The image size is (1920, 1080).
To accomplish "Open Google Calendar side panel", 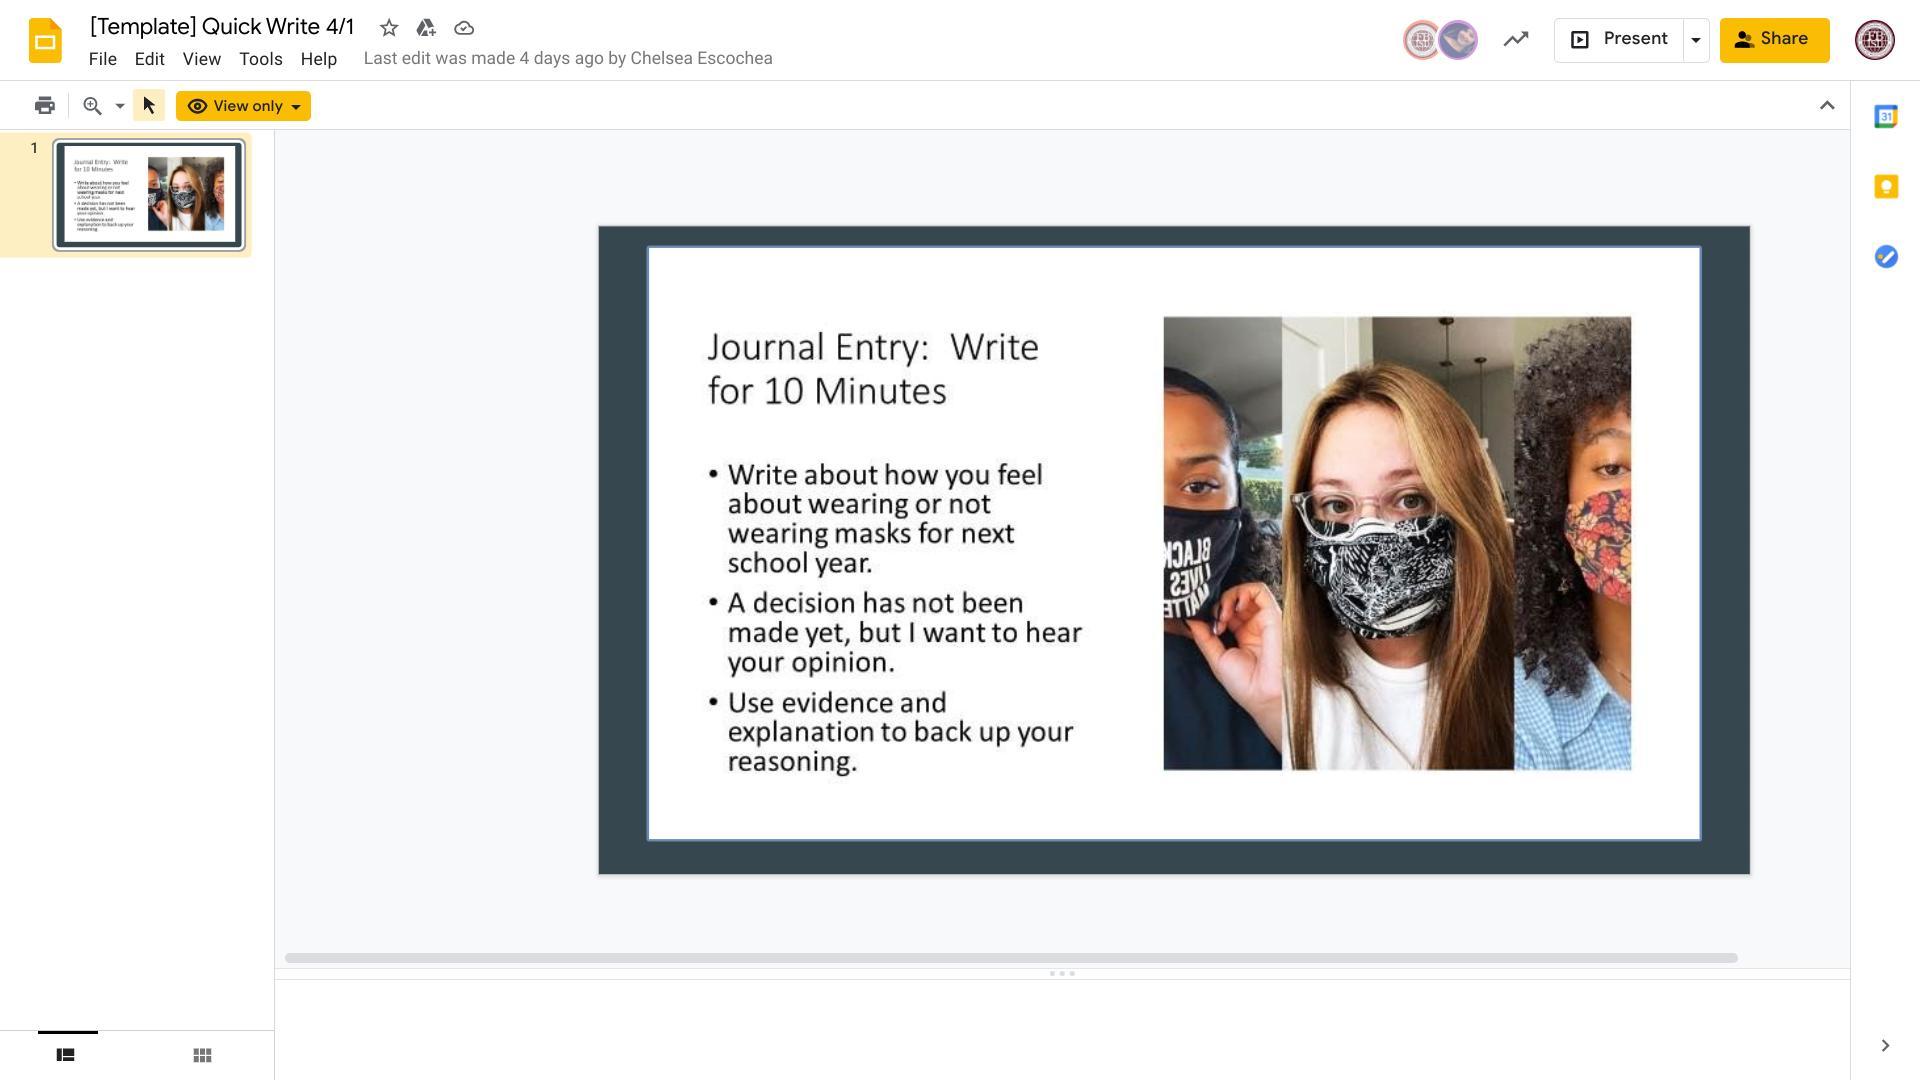I will [1885, 117].
